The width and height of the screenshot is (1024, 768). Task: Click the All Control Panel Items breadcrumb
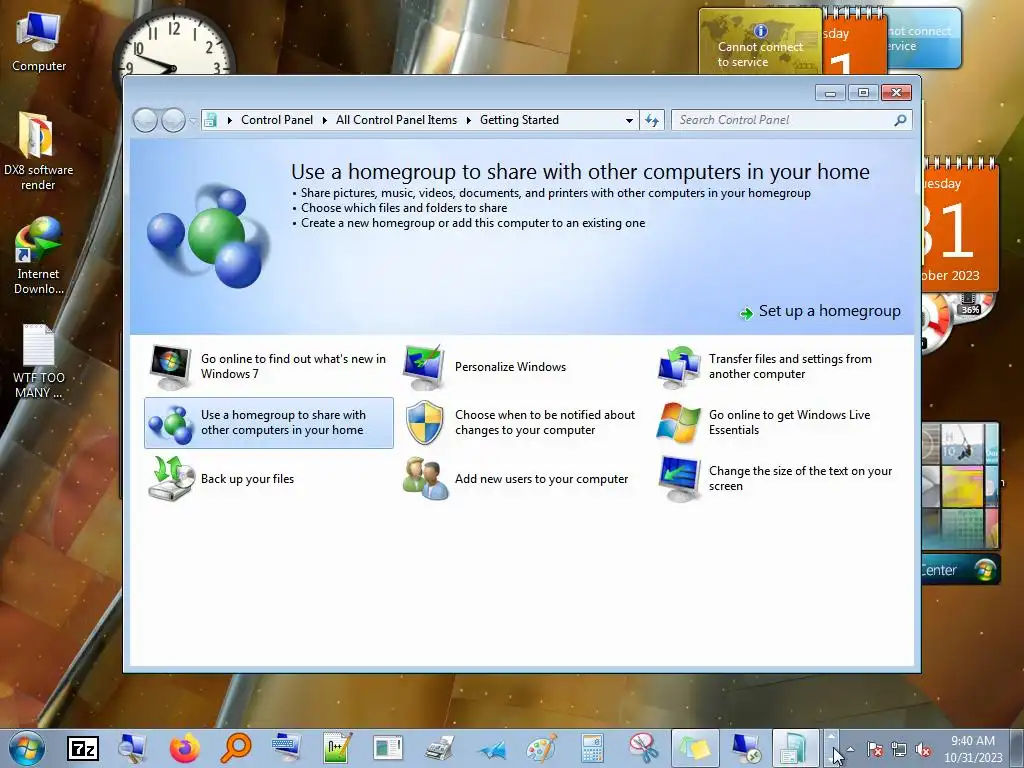click(396, 120)
